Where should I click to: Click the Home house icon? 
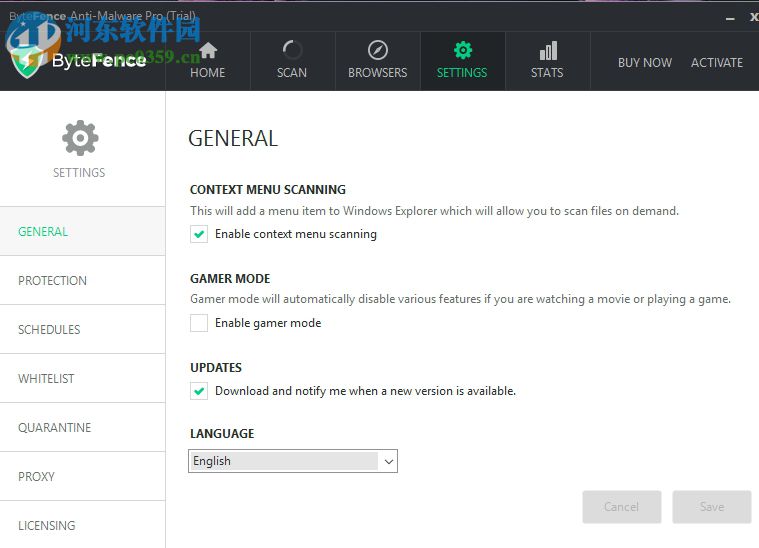(x=208, y=50)
